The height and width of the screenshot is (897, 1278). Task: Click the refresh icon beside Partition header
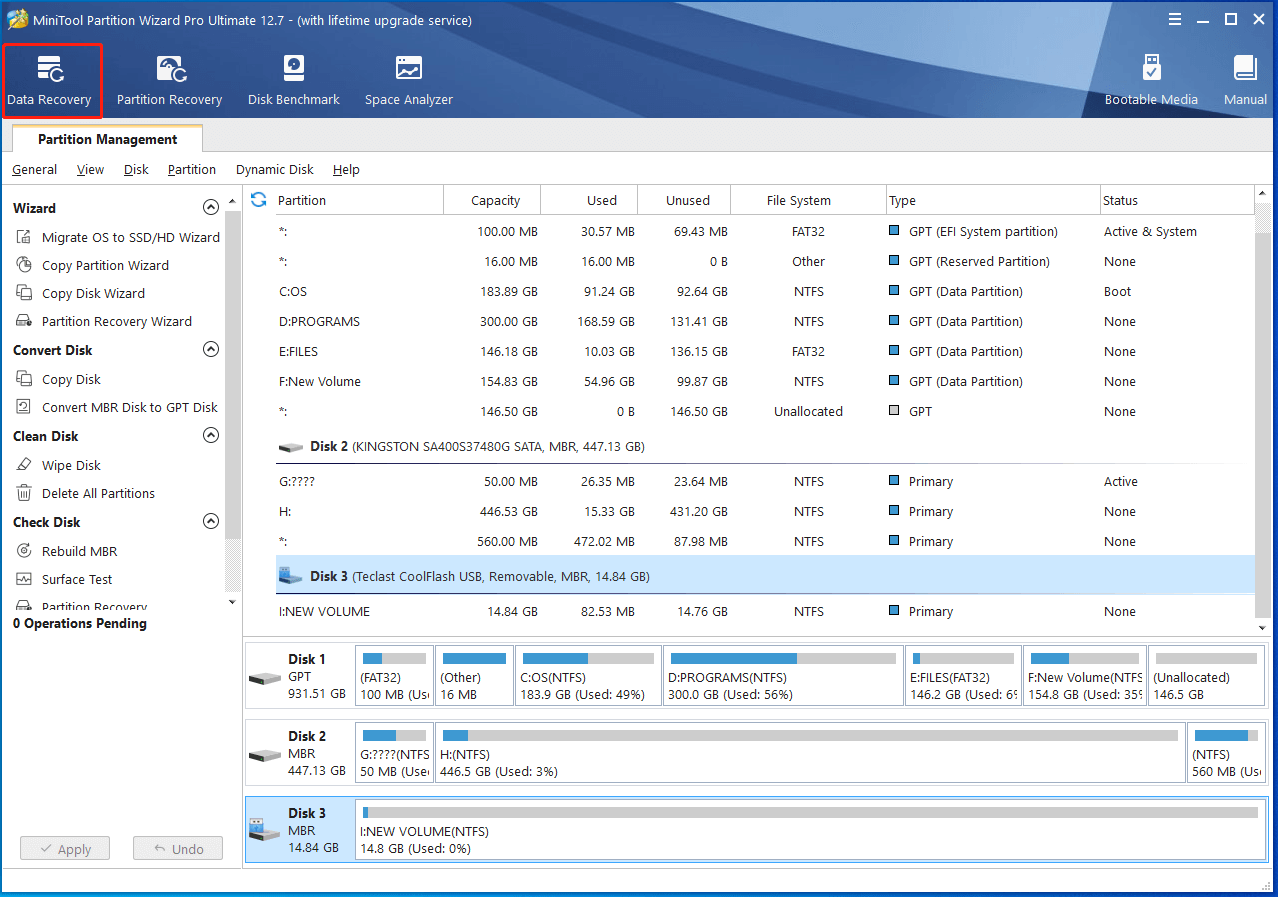tap(259, 200)
